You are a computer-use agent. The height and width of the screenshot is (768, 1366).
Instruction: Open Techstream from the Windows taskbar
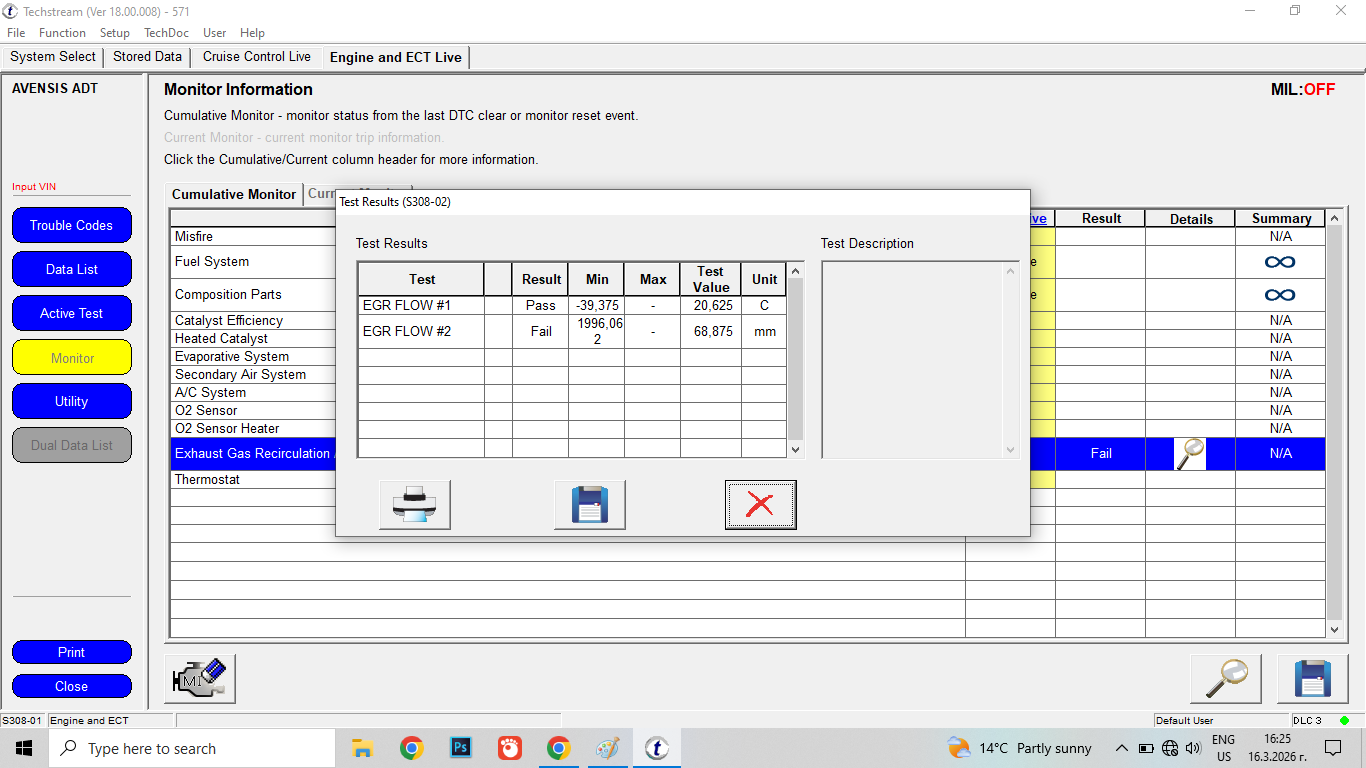coord(656,748)
